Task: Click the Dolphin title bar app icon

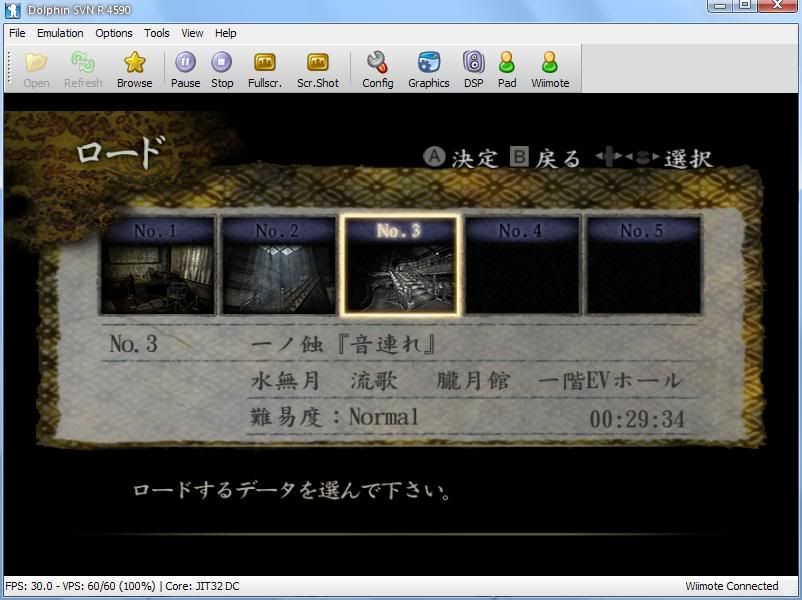Action: [13, 10]
